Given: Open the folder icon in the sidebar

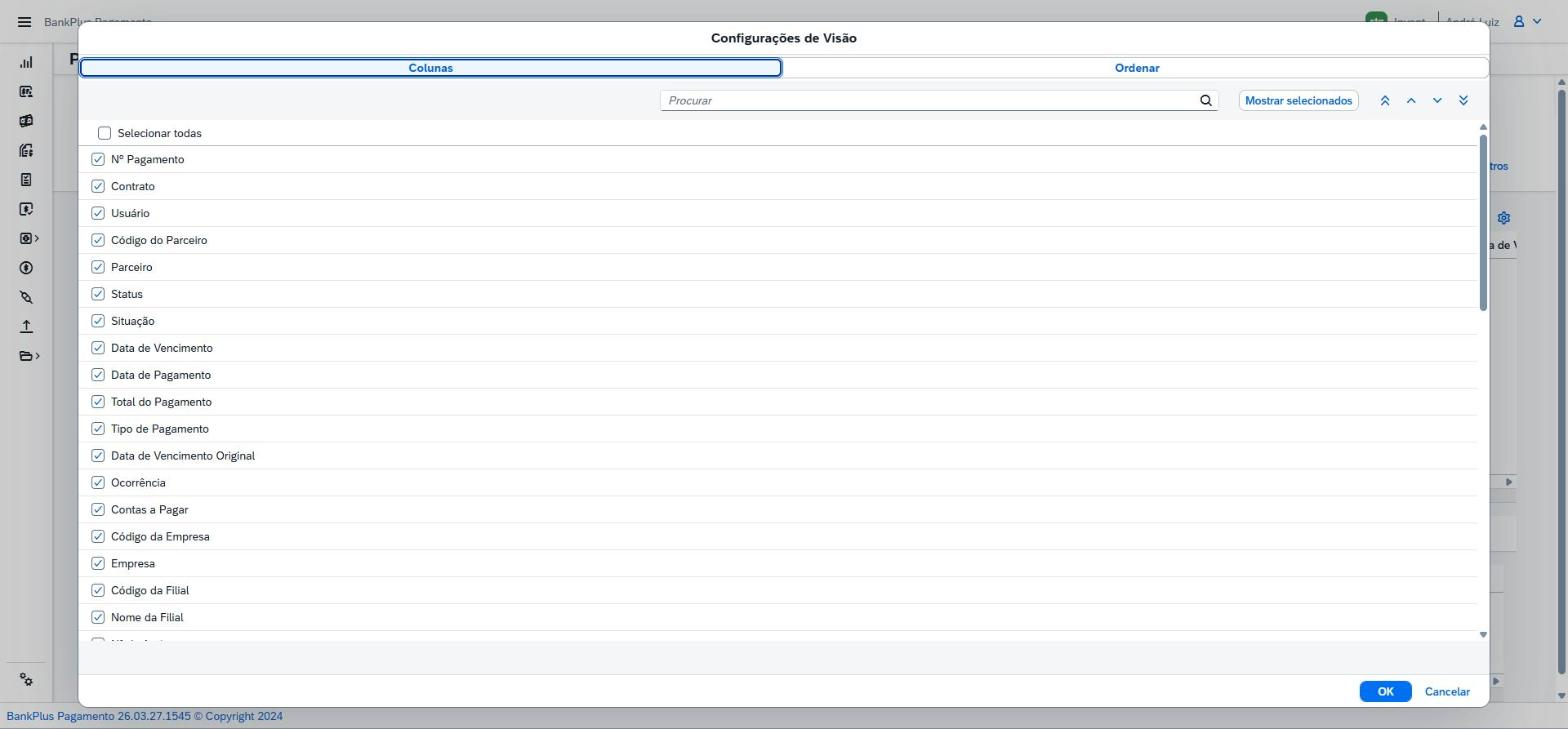Looking at the screenshot, I should pyautogui.click(x=26, y=356).
